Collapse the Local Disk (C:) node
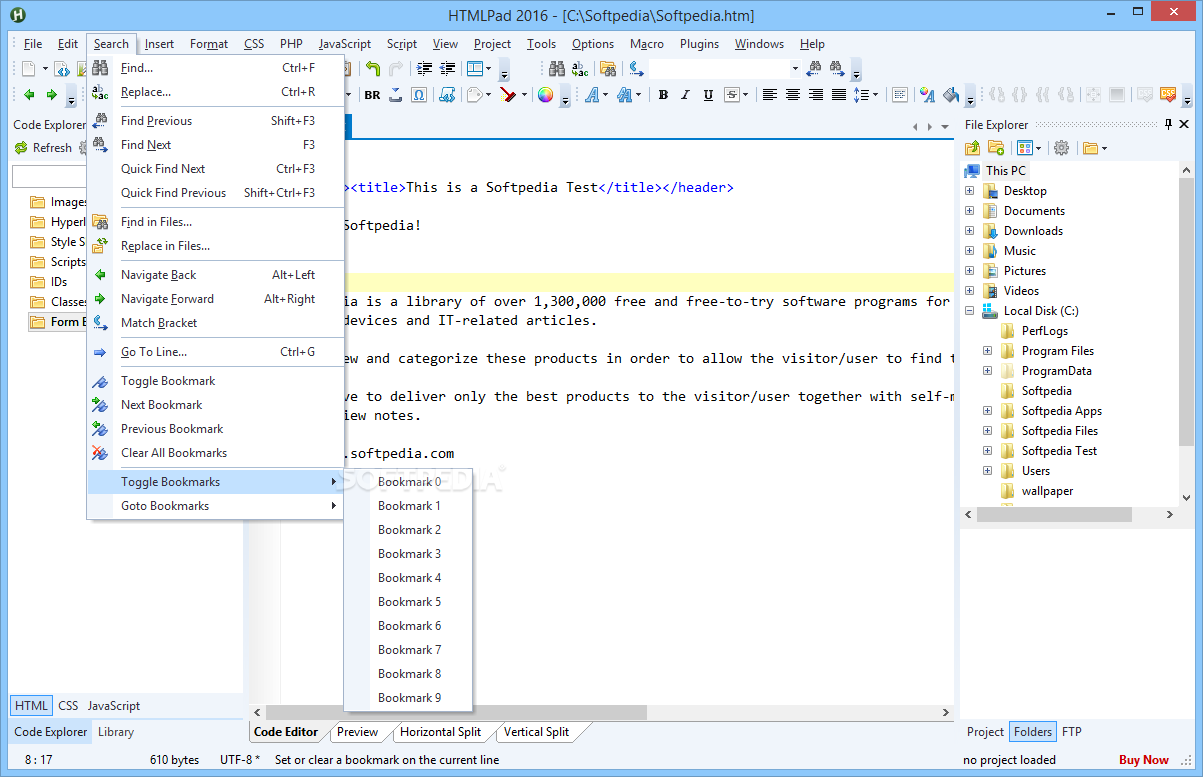The image size is (1203, 777). (969, 311)
